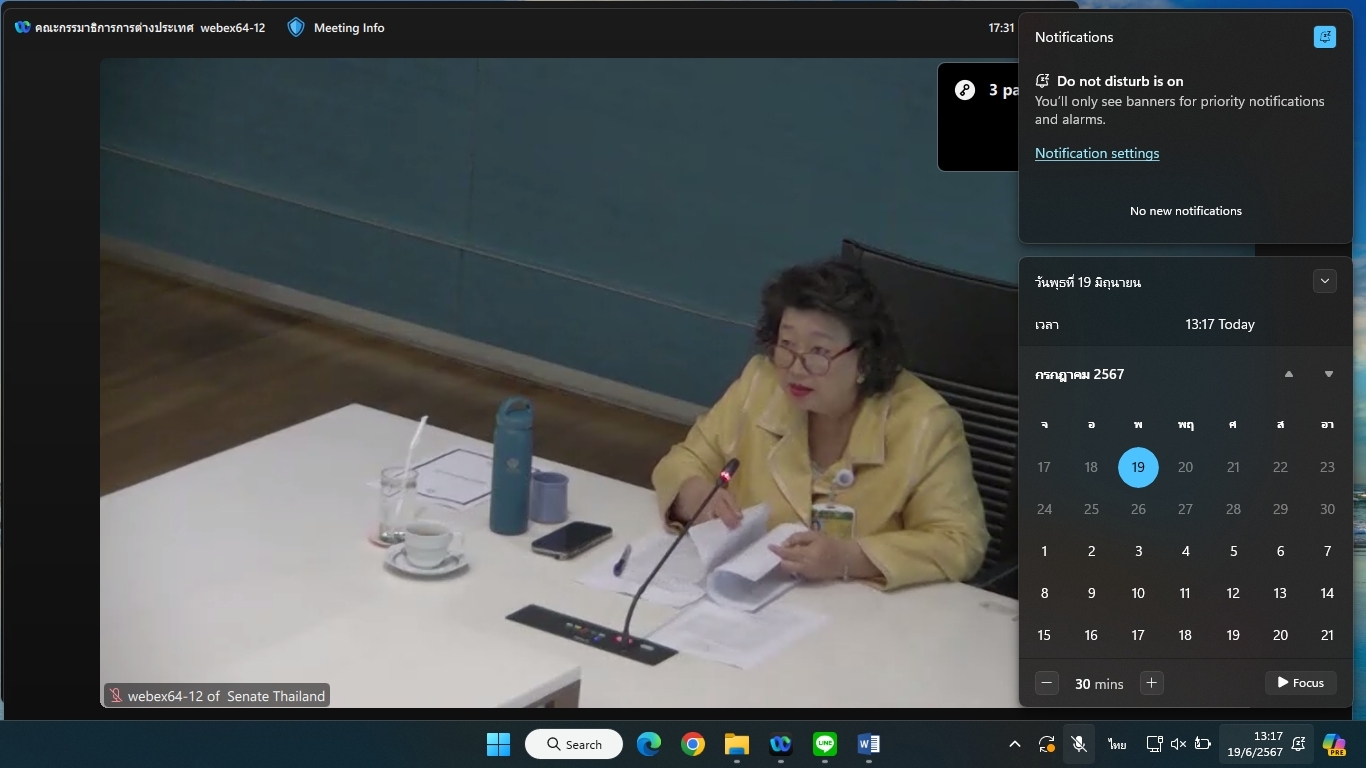
Task: Select date 10 in the calendar
Action: click(1138, 593)
